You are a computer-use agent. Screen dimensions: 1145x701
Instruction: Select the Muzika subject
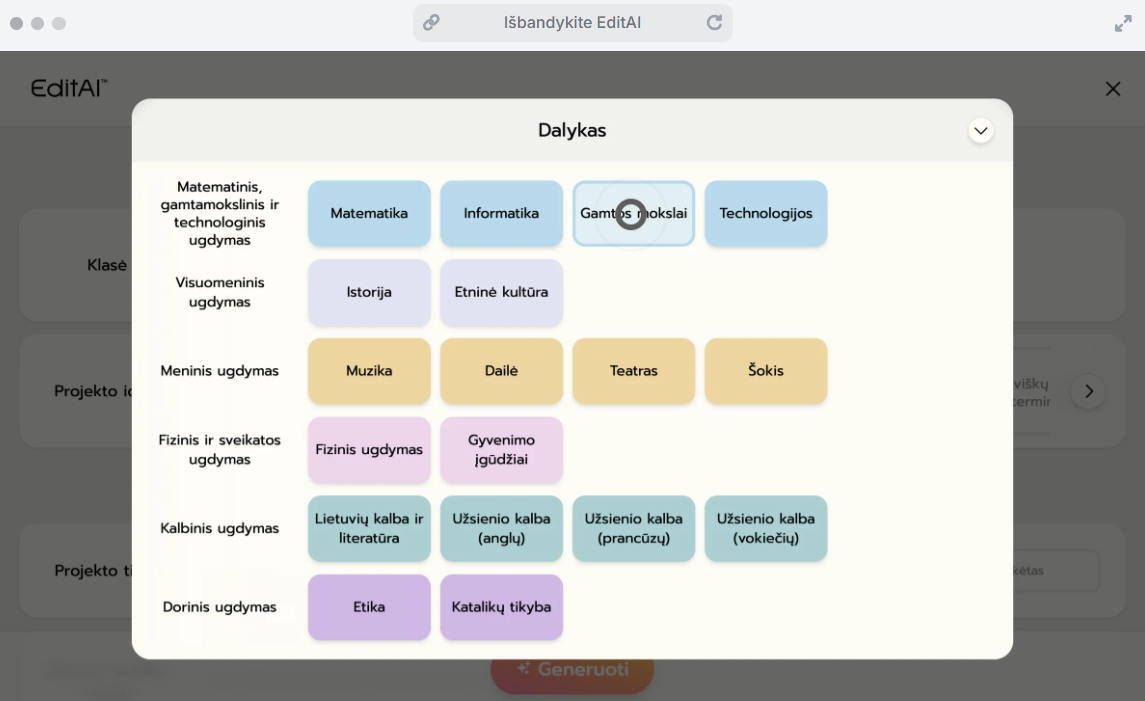(369, 371)
